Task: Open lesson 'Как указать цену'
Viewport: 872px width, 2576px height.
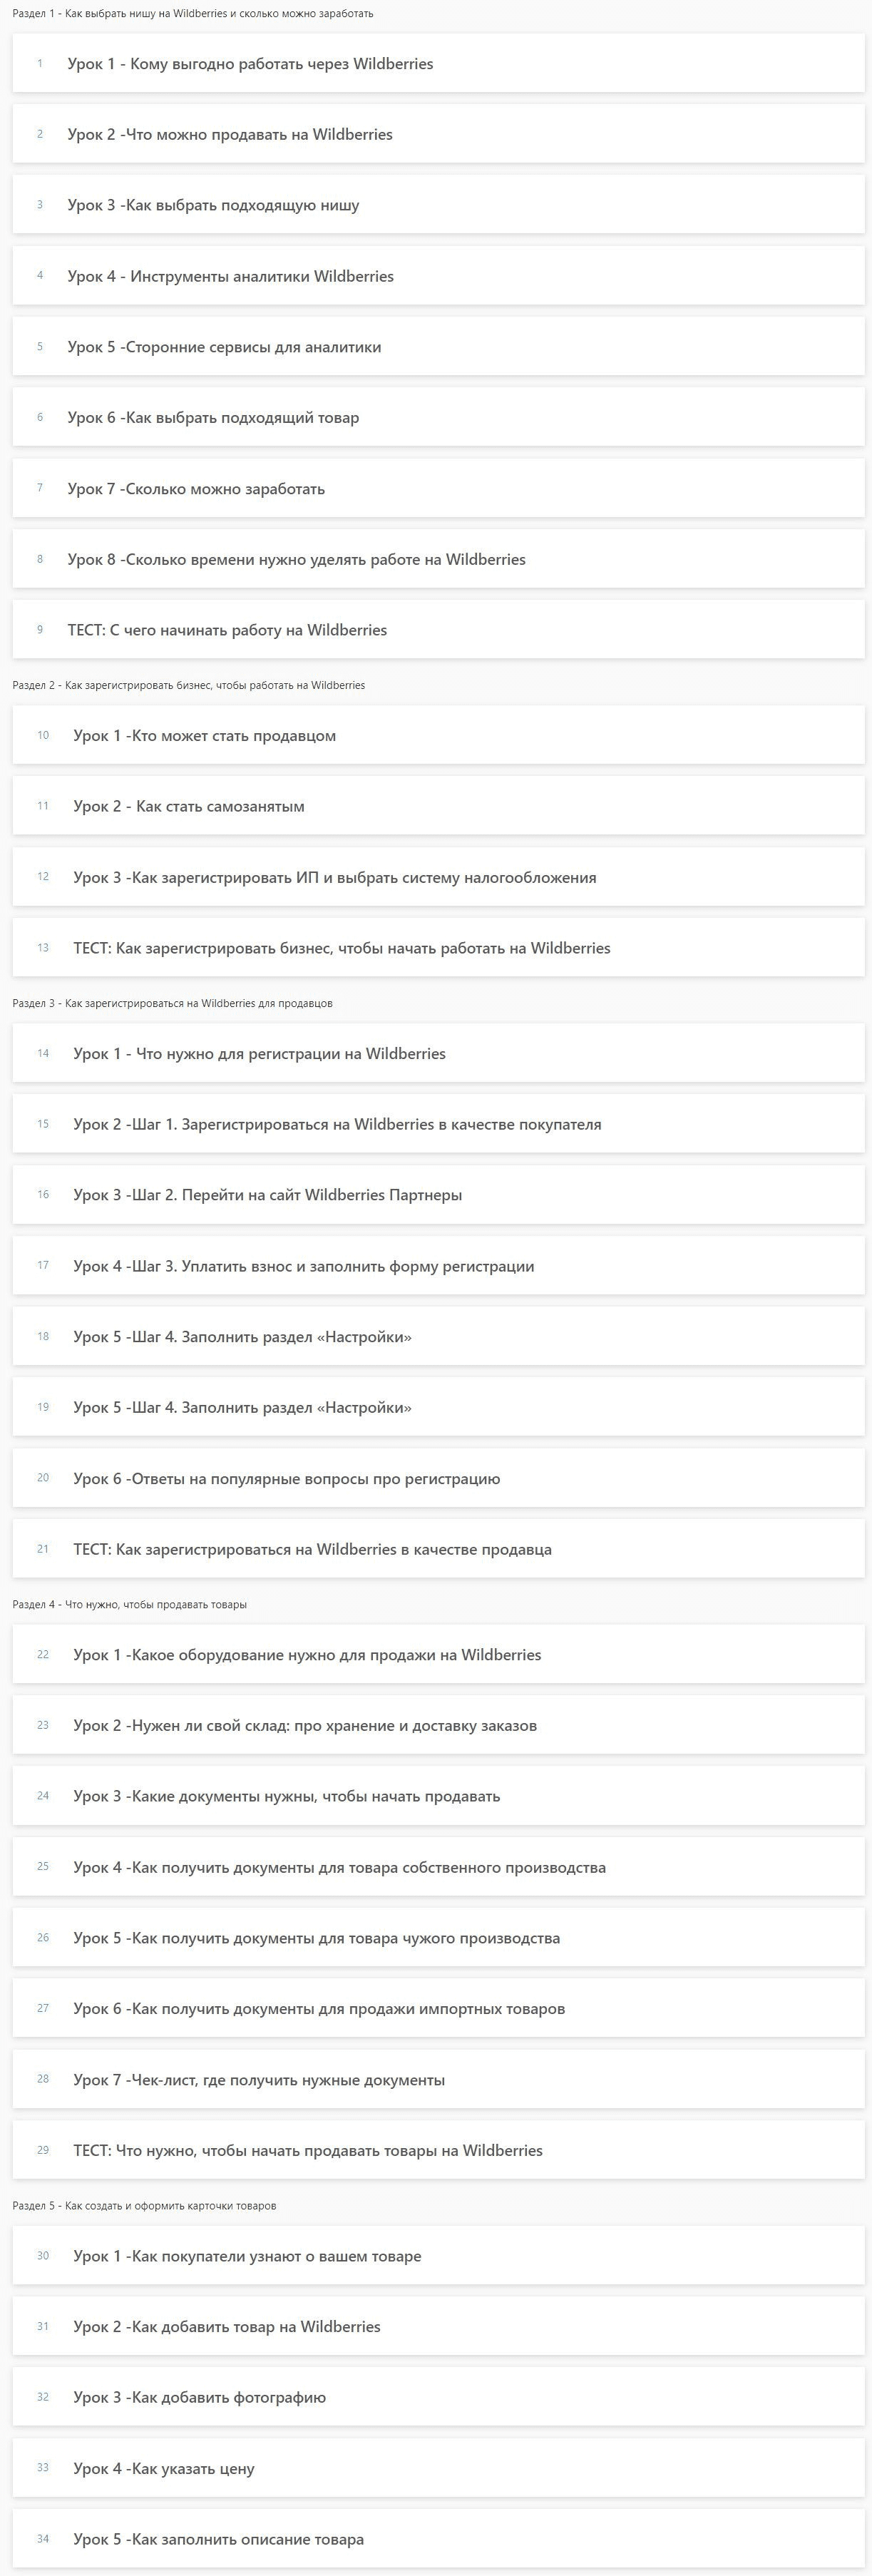Action: click(163, 2468)
